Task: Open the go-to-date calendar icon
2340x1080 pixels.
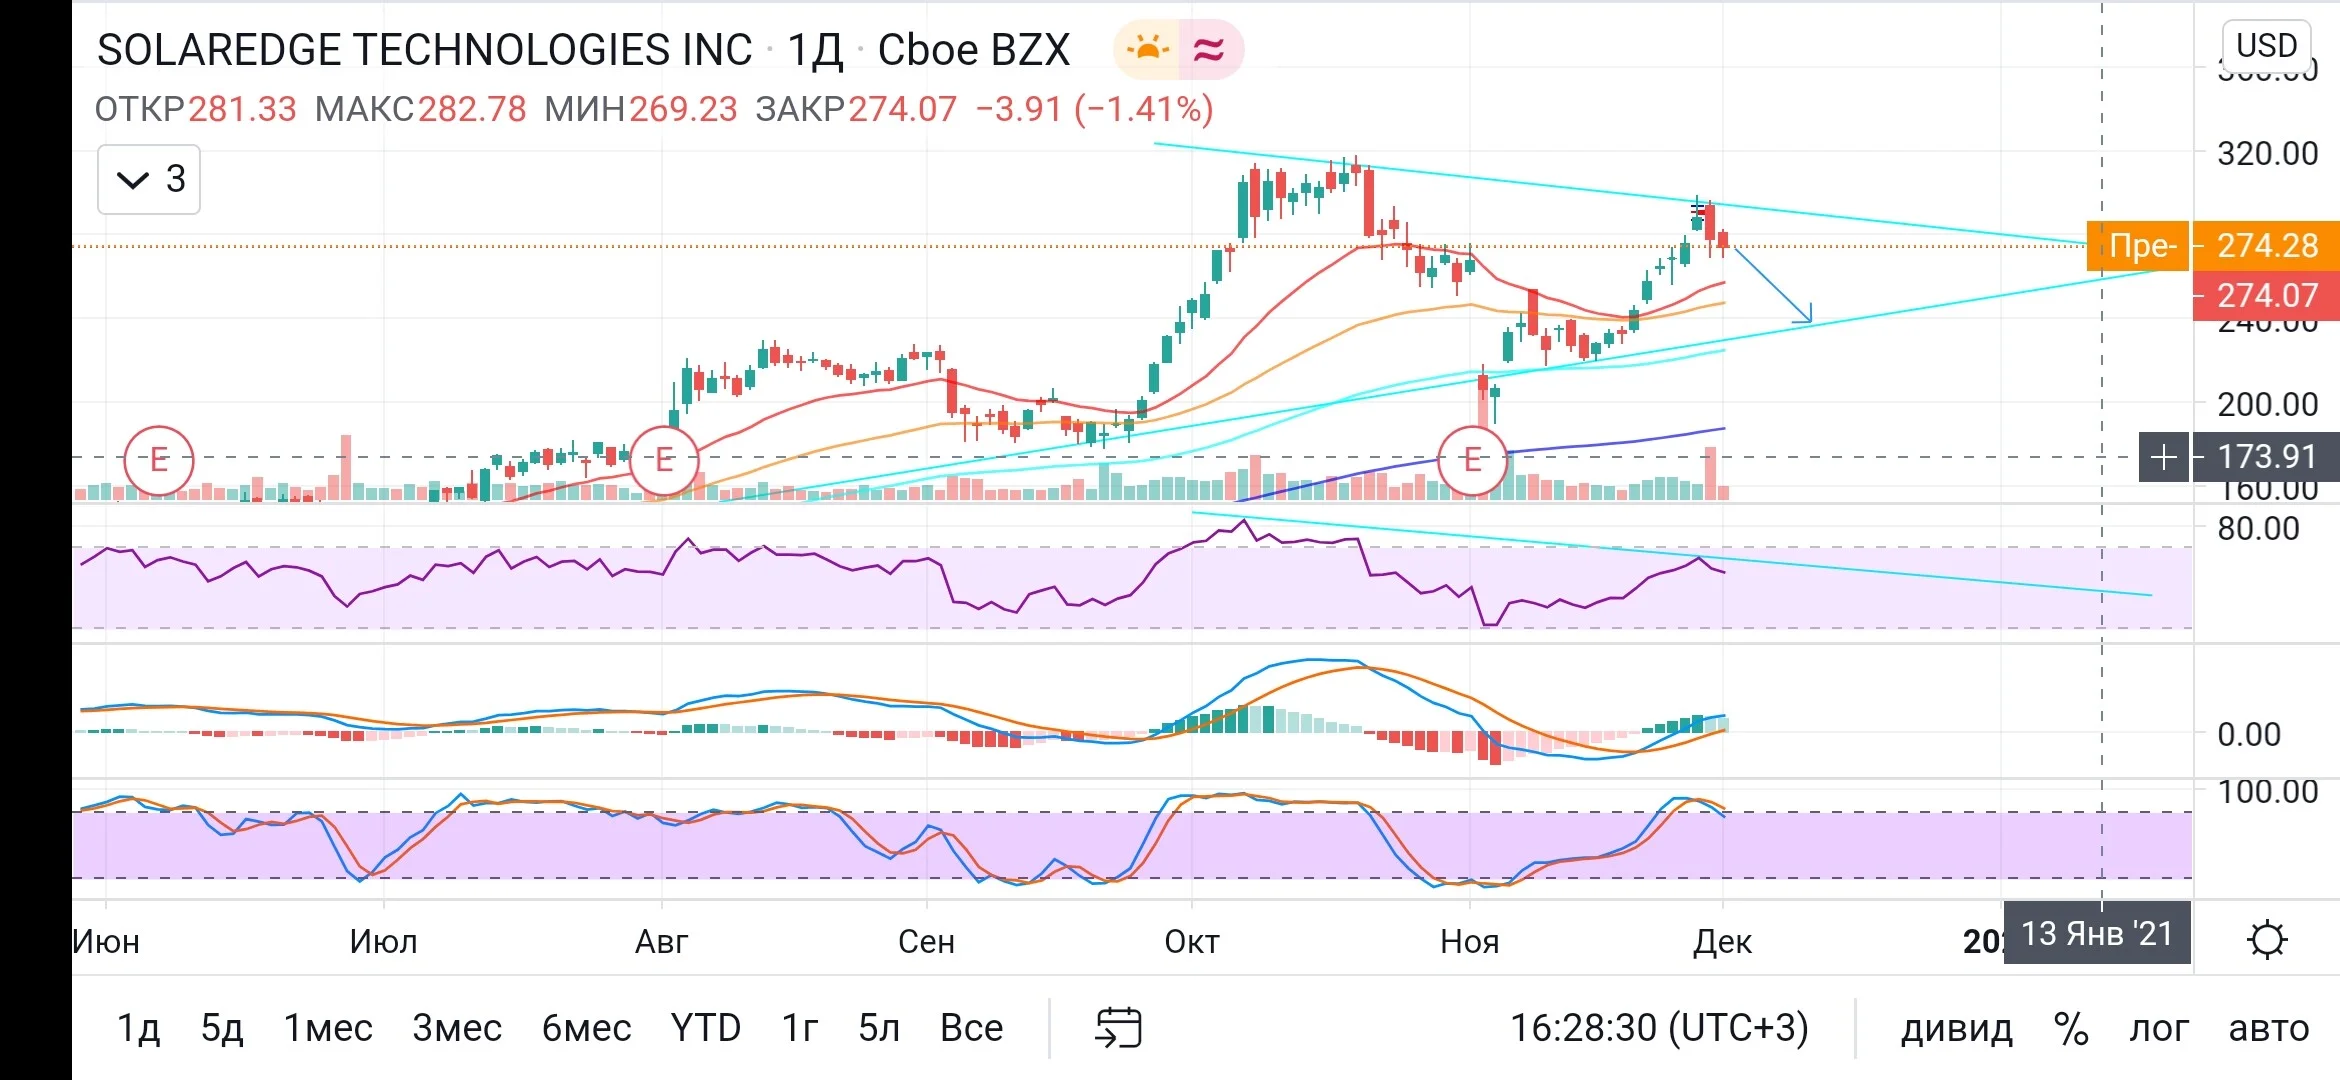Action: (x=1119, y=1027)
